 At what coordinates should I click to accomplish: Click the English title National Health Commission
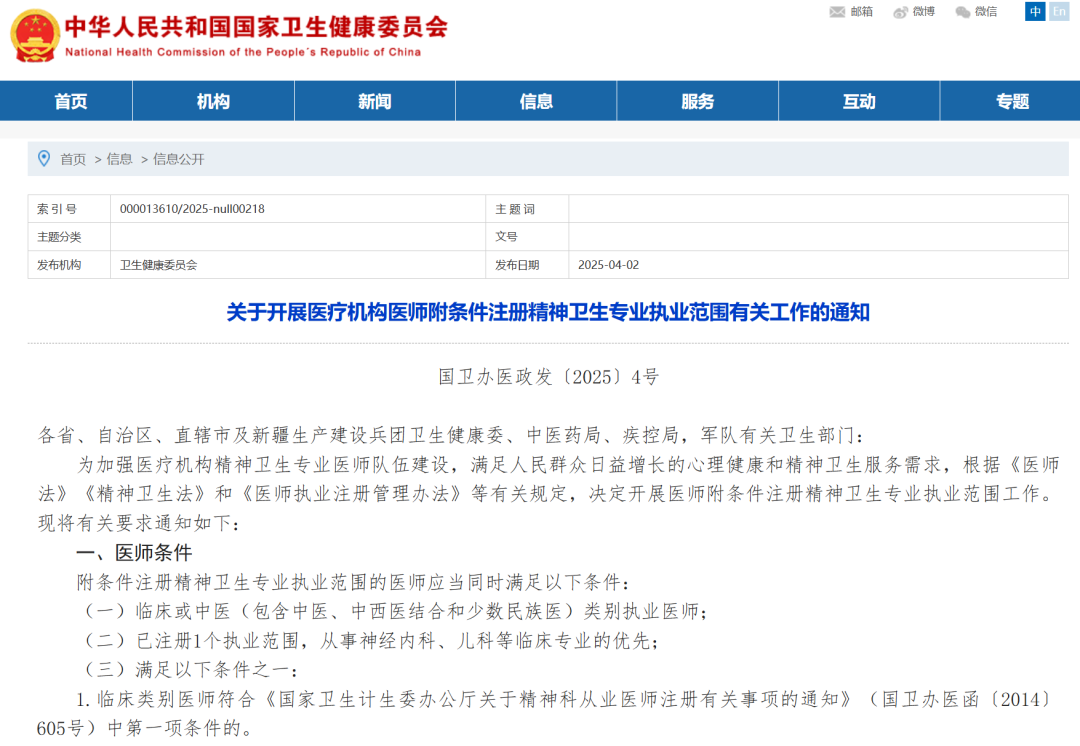coord(242,52)
